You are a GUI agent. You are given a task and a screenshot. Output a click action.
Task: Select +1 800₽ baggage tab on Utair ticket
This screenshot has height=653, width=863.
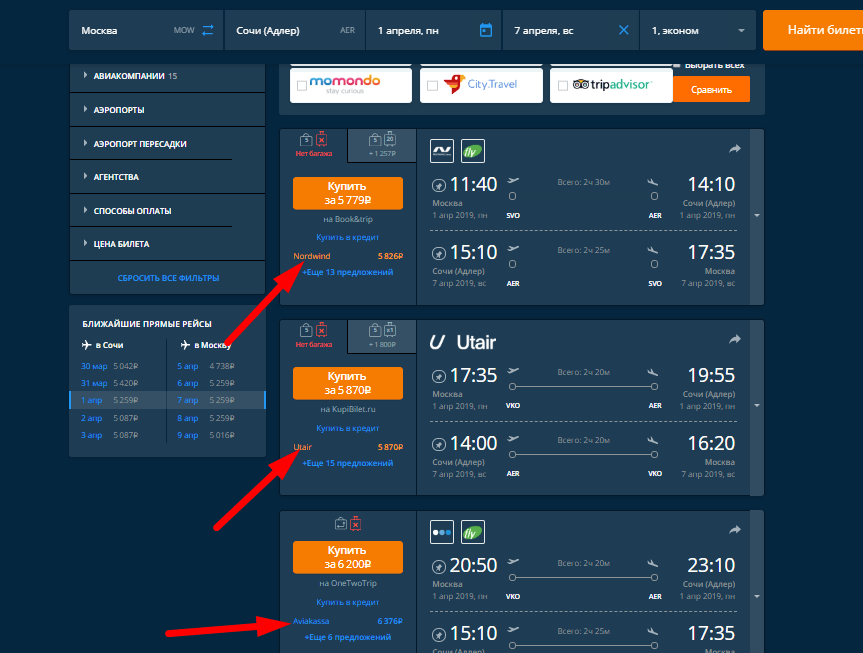coord(382,336)
